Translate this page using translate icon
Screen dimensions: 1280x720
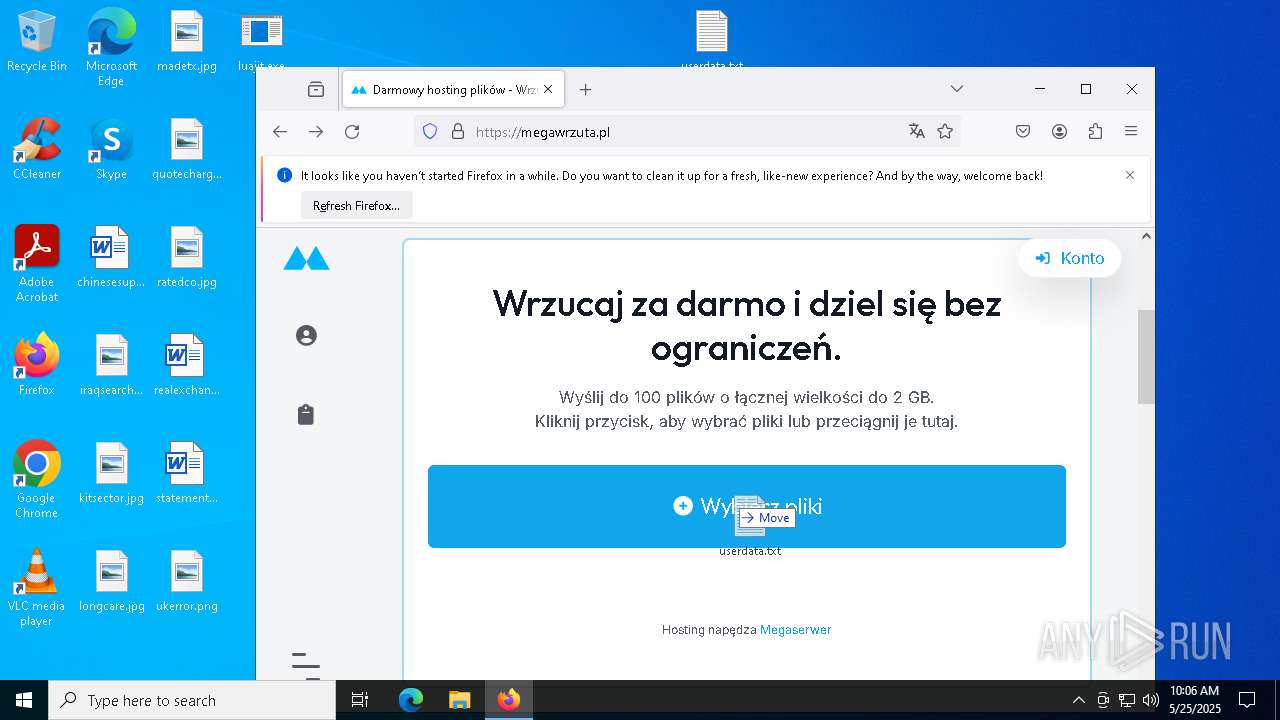pos(916,131)
